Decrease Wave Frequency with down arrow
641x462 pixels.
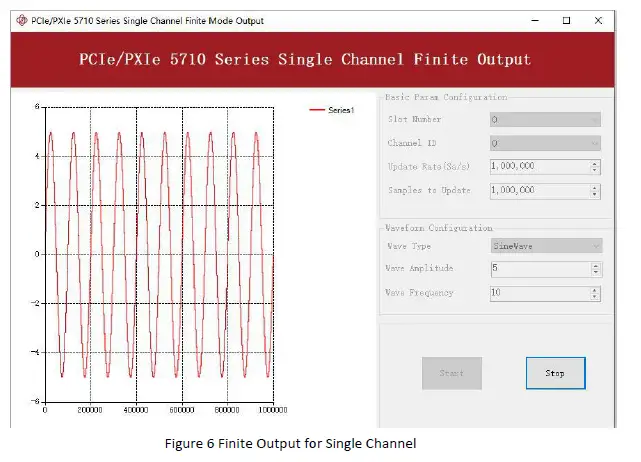595,296
